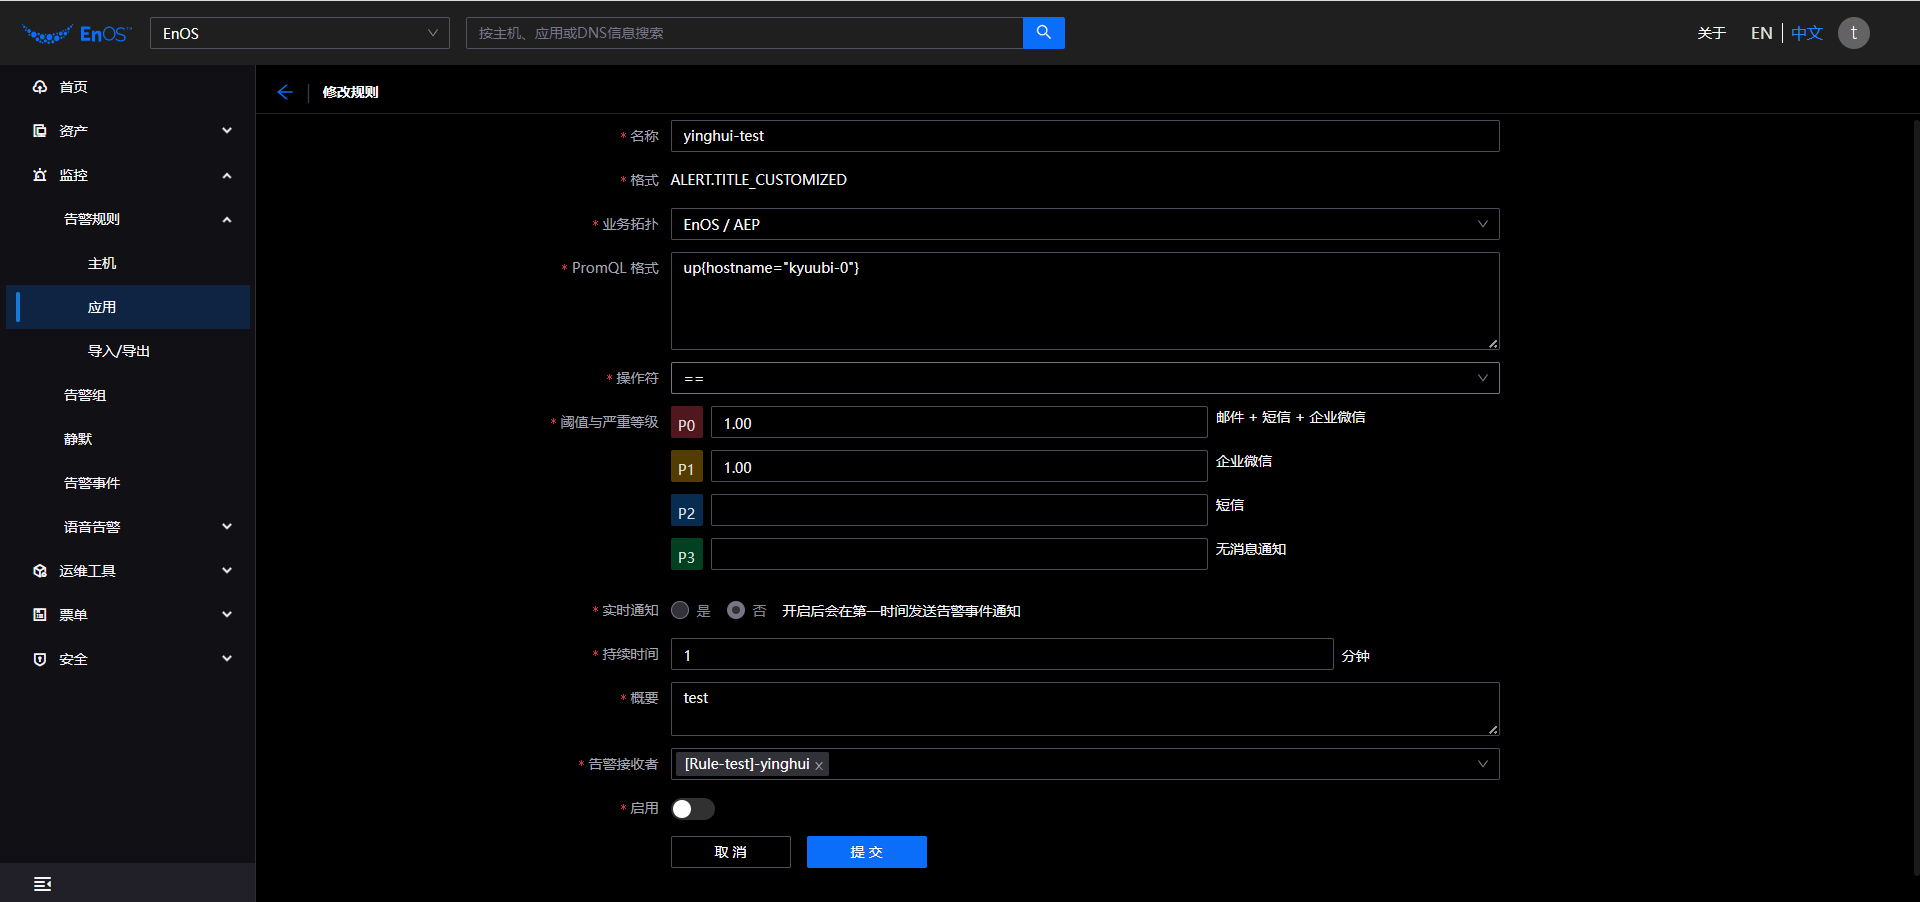Click the EnOS logo
This screenshot has height=902, width=1920.
click(x=77, y=33)
